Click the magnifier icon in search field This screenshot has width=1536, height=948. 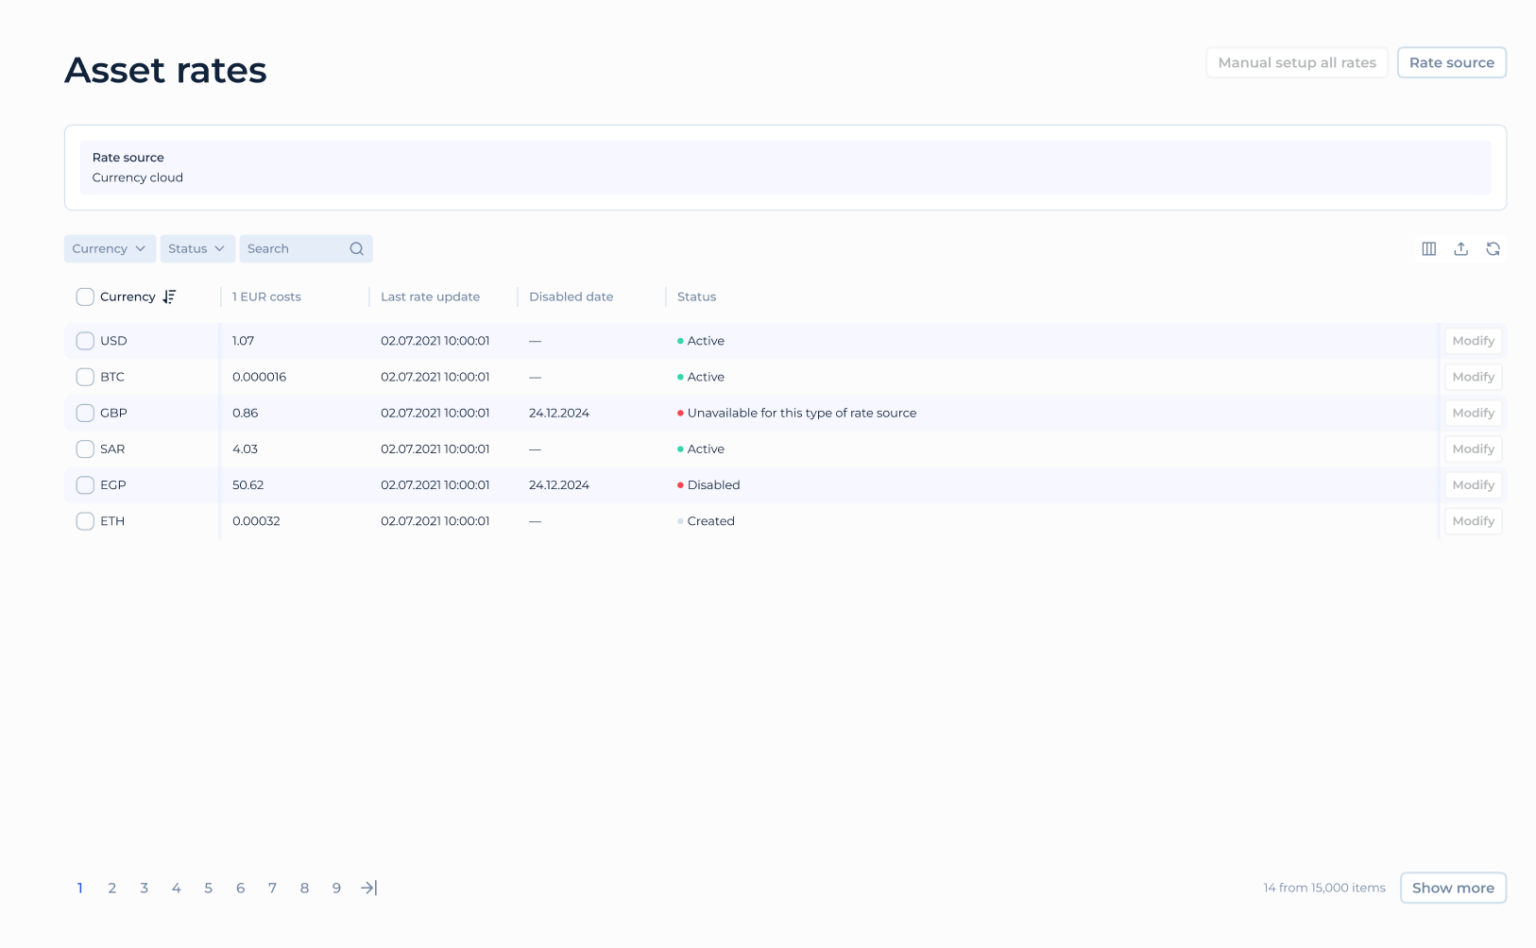[x=356, y=248]
